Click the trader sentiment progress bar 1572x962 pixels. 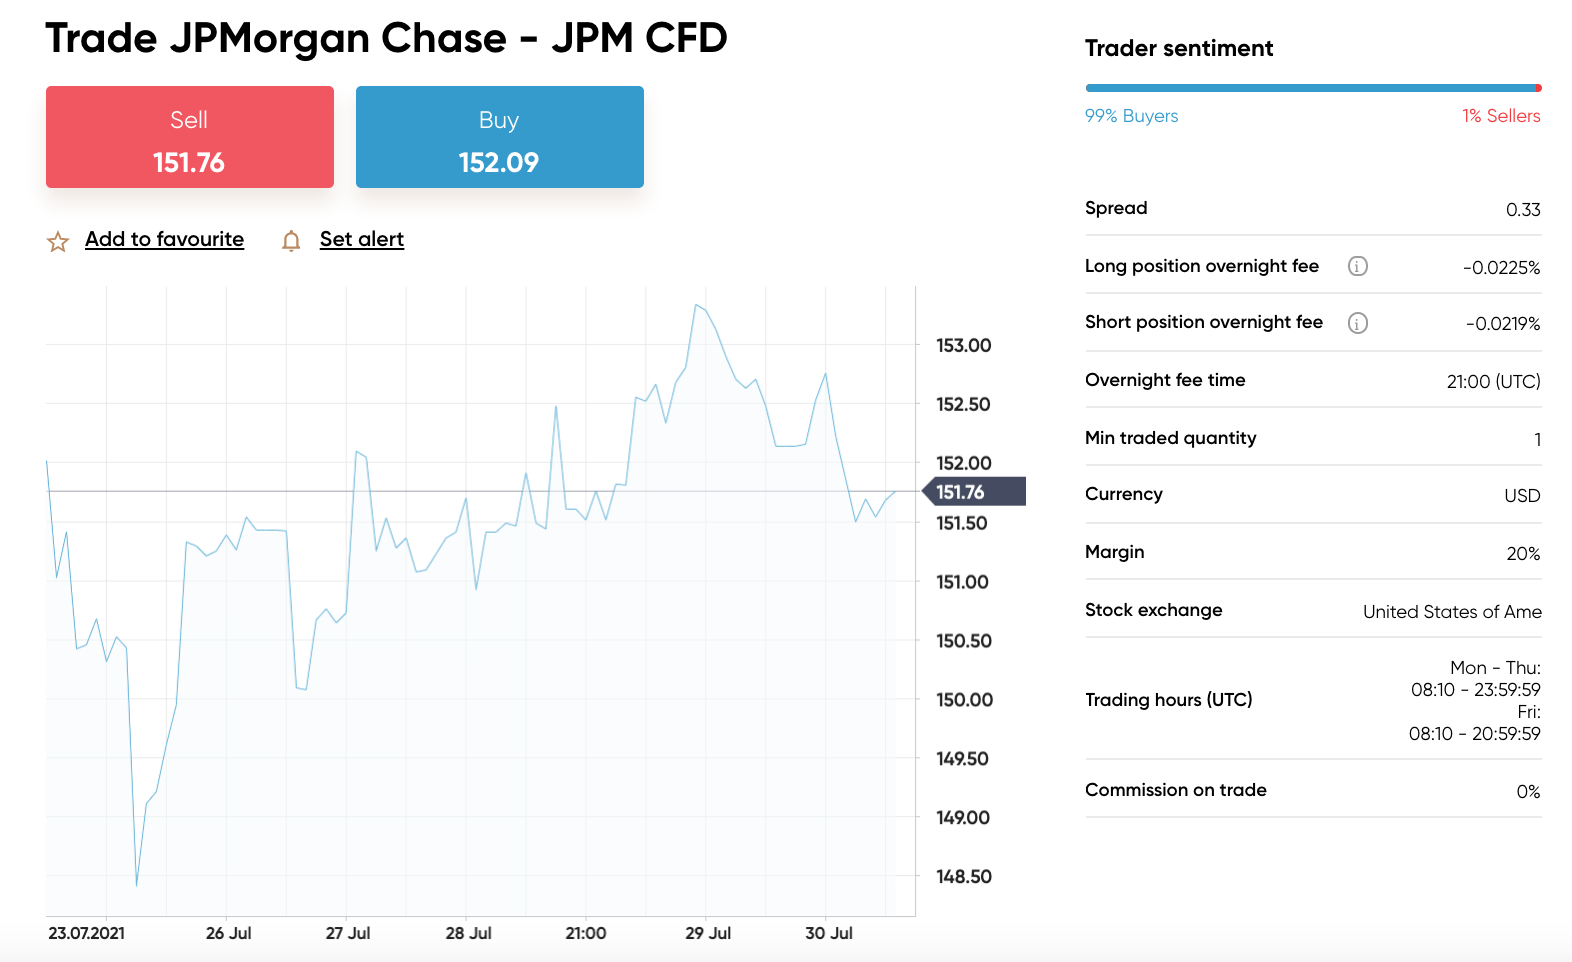point(1313,88)
